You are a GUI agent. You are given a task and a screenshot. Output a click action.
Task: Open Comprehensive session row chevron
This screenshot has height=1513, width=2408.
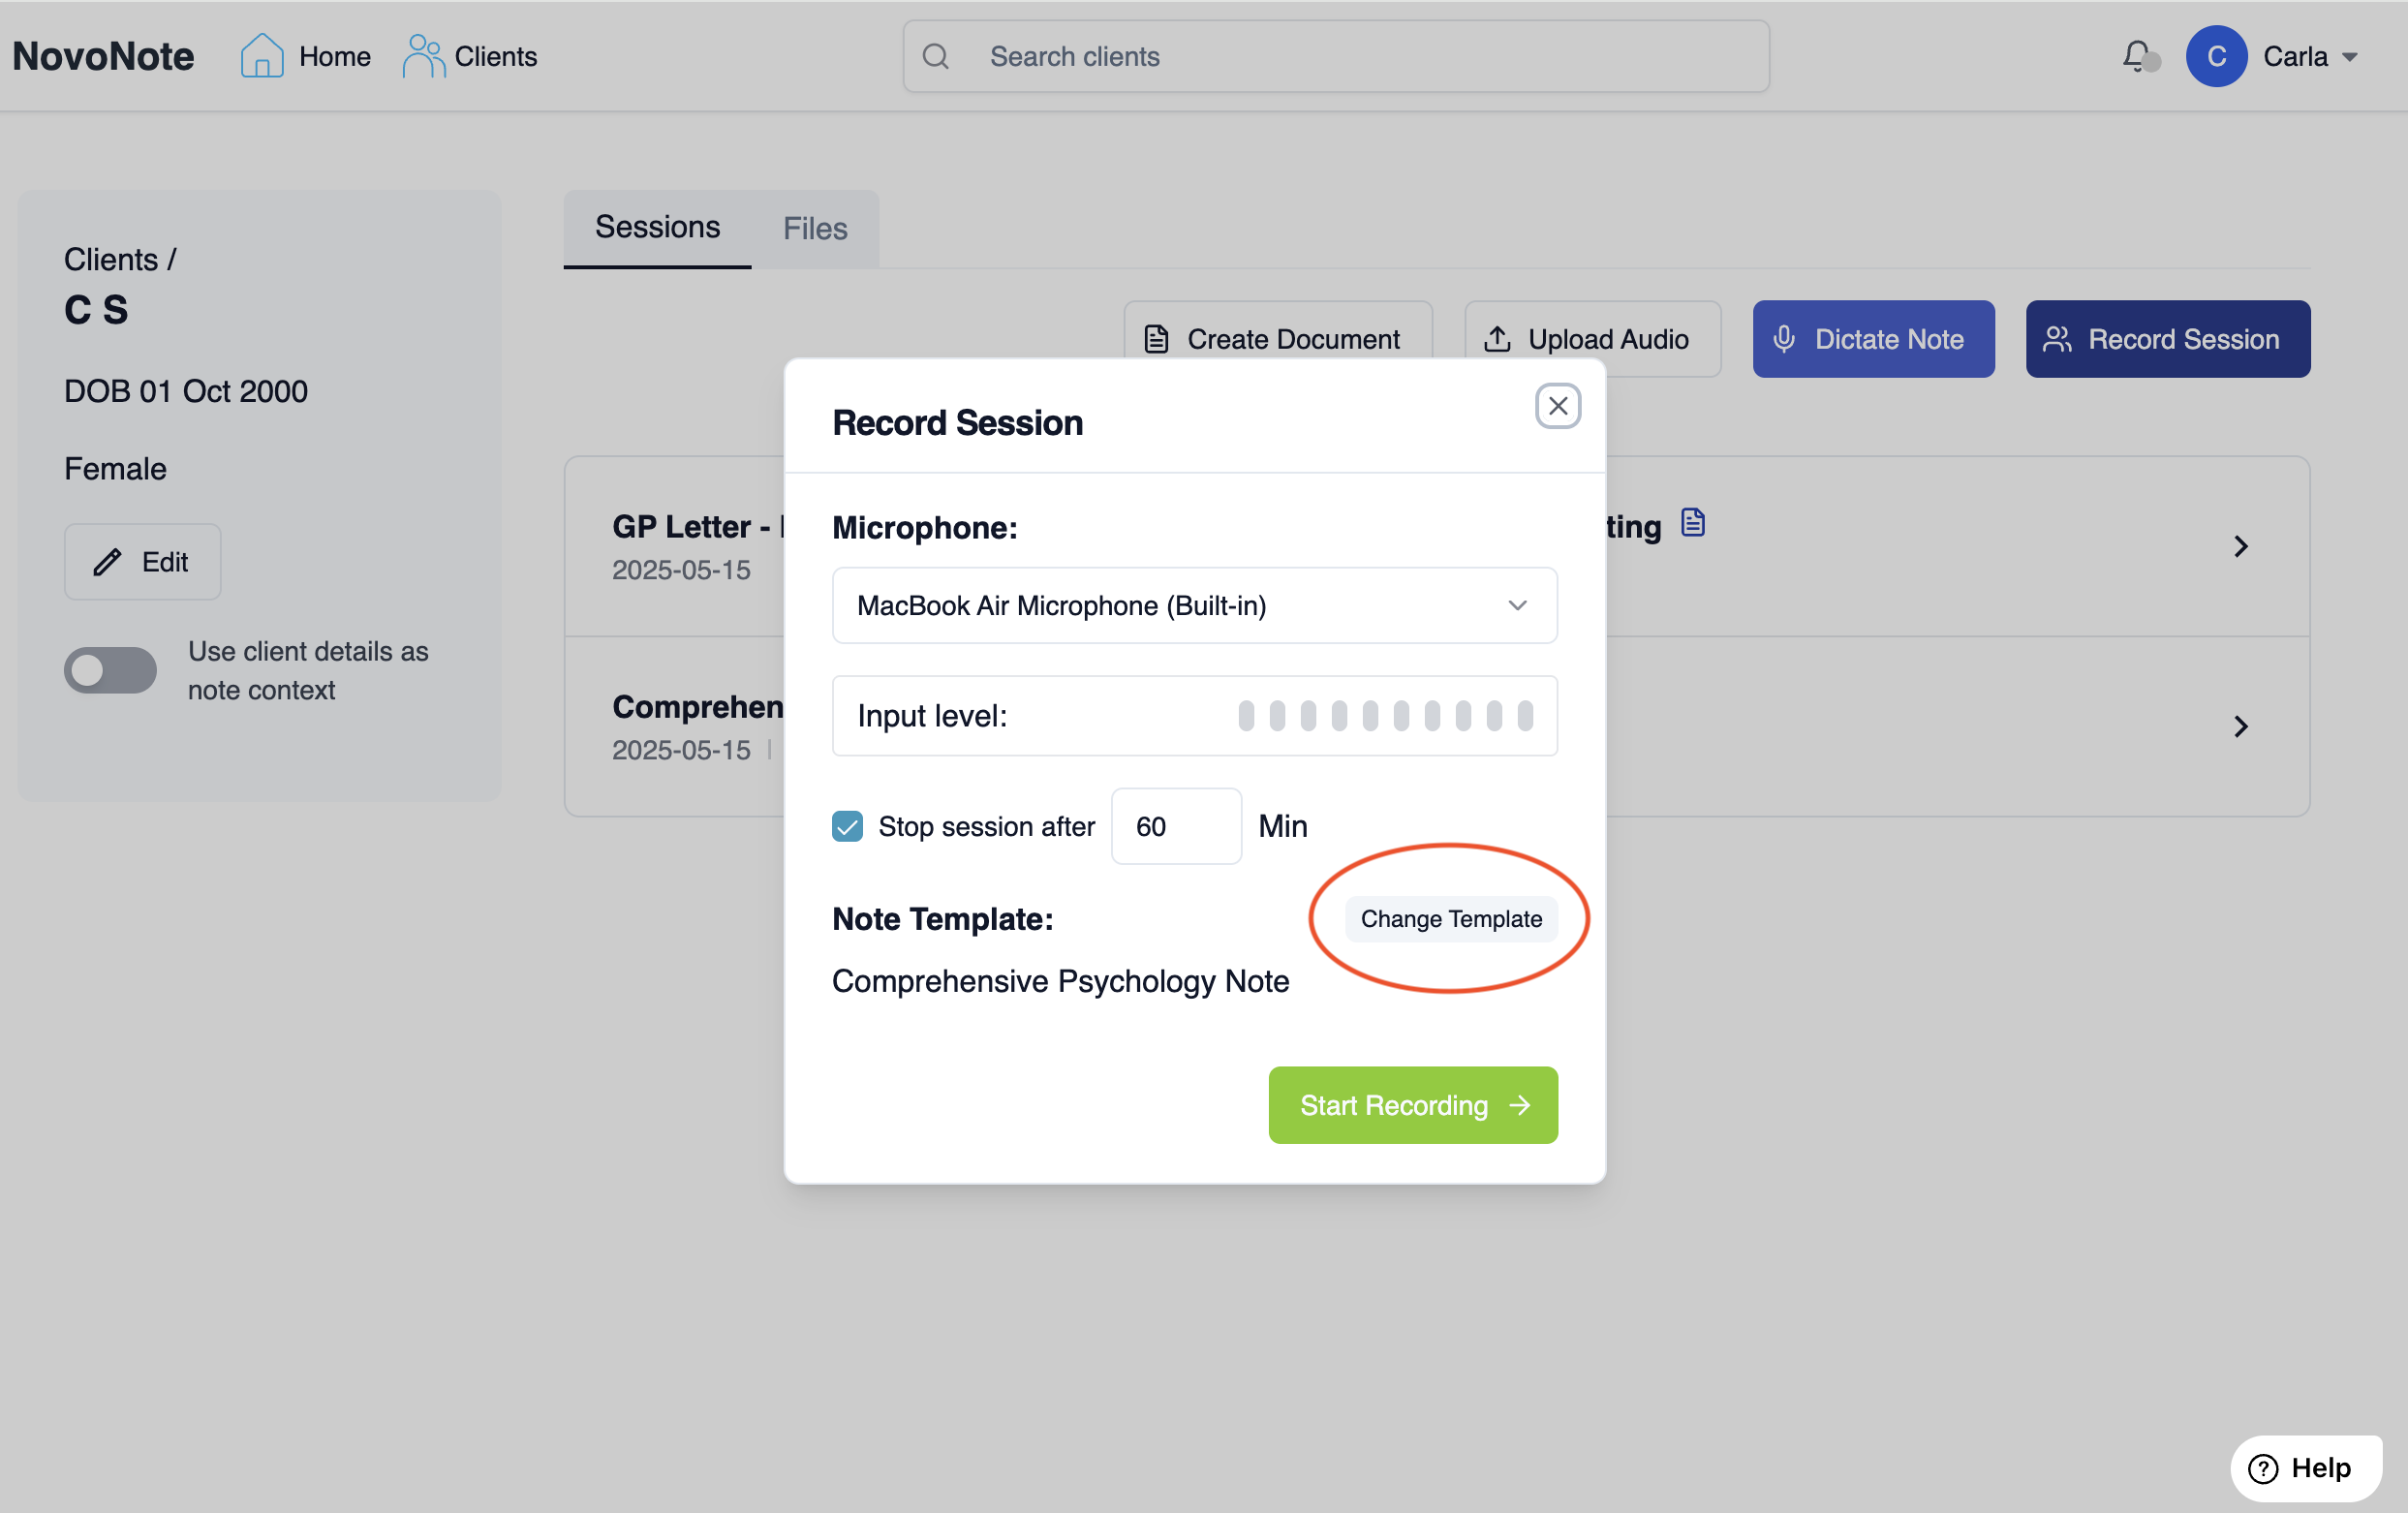coord(2240,726)
